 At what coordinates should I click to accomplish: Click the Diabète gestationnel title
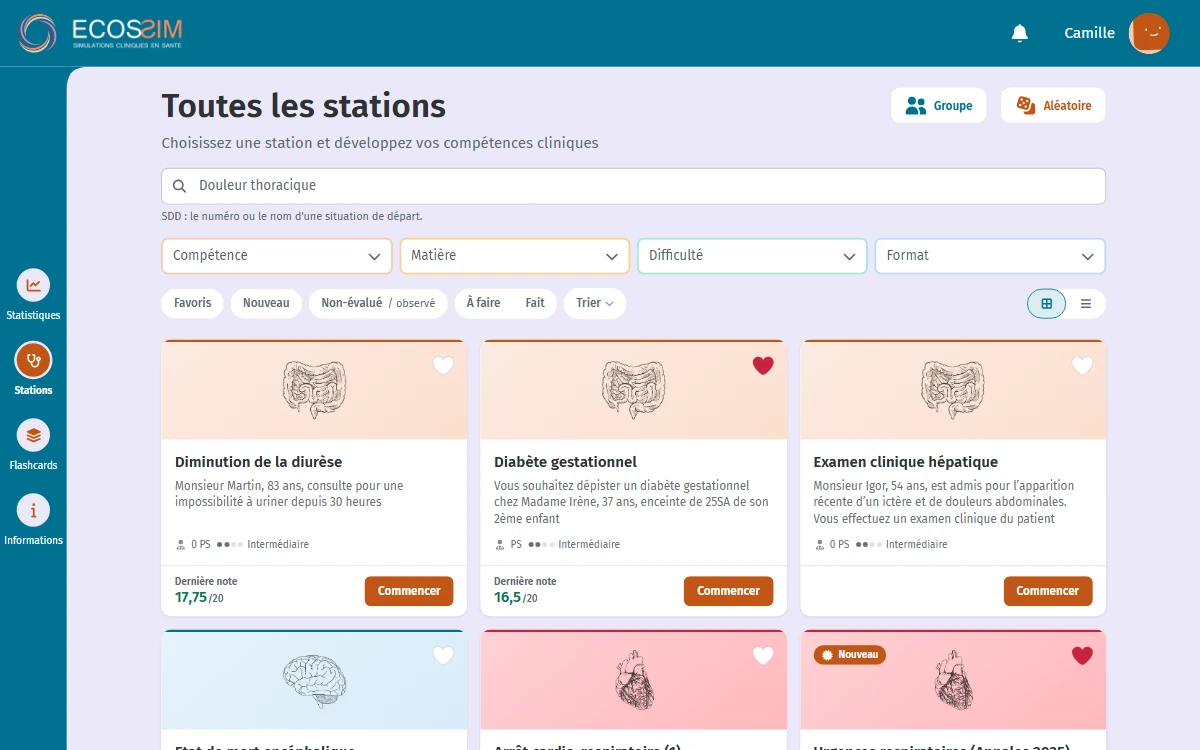(x=565, y=462)
